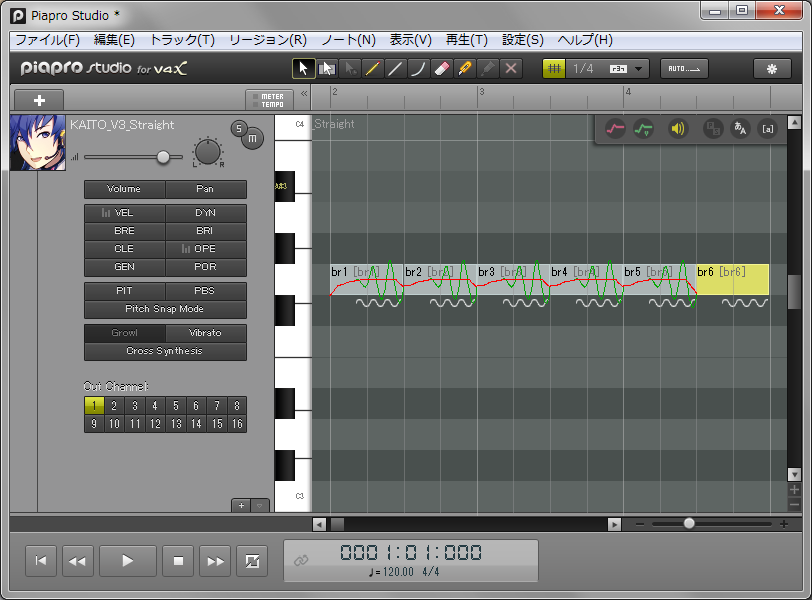Screen dimensions: 812x600
Task: Click the grayed PS display icon
Action: click(713, 128)
